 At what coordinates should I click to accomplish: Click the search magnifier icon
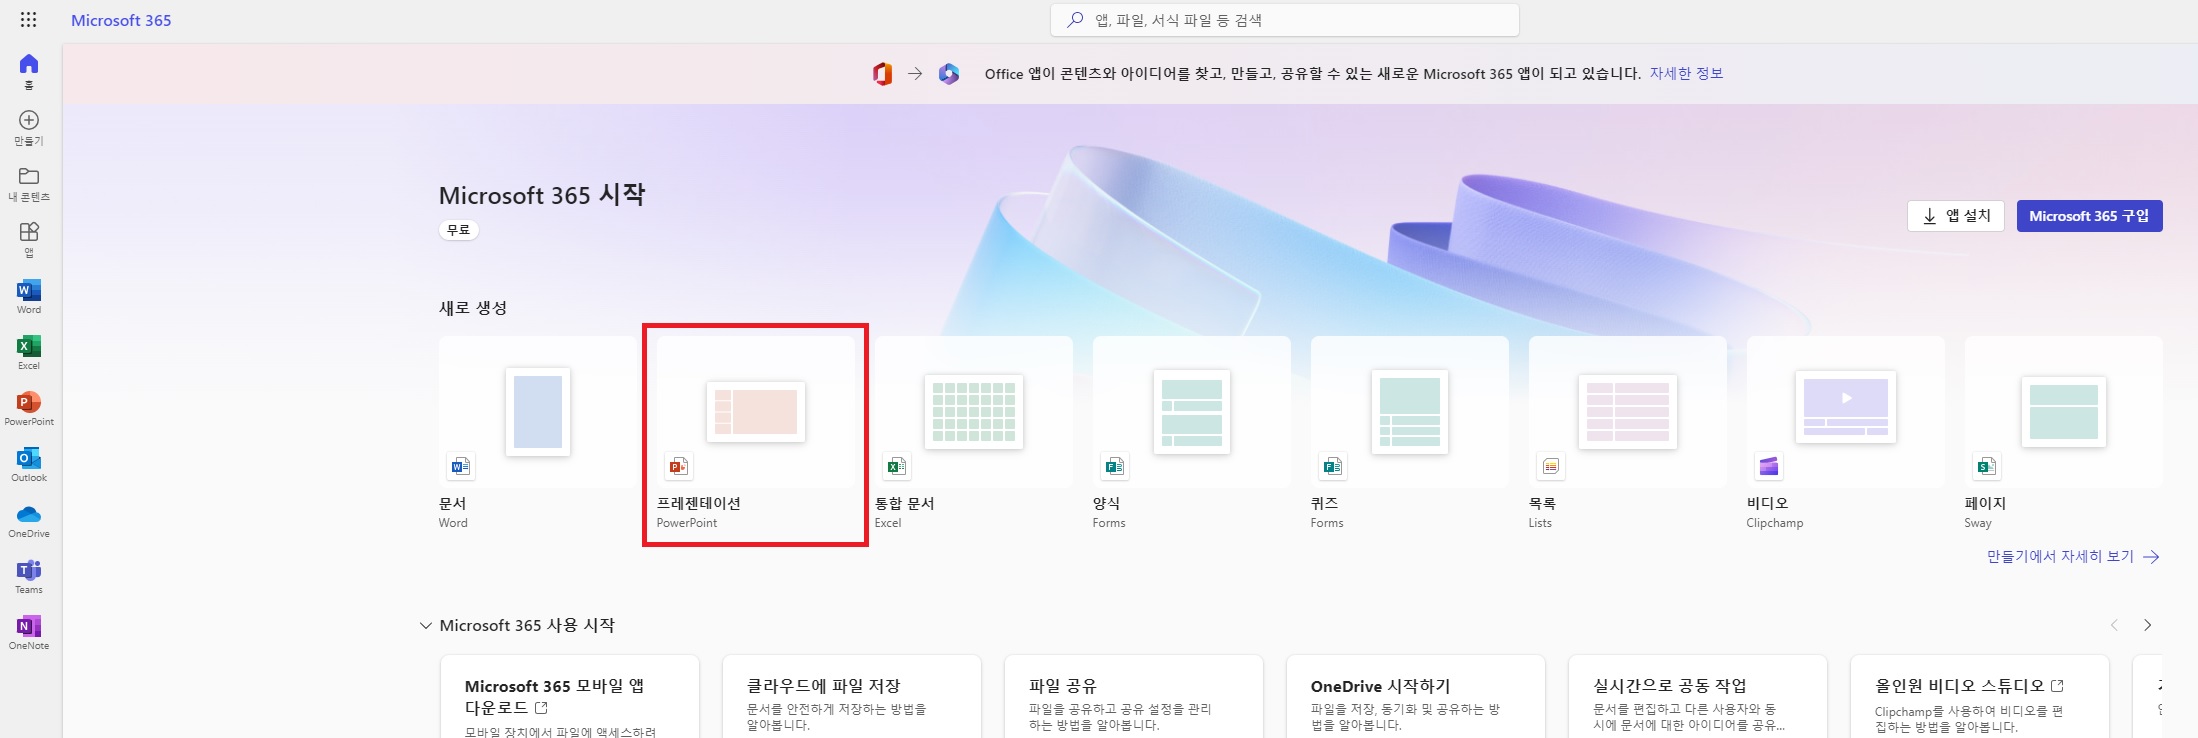(1075, 20)
